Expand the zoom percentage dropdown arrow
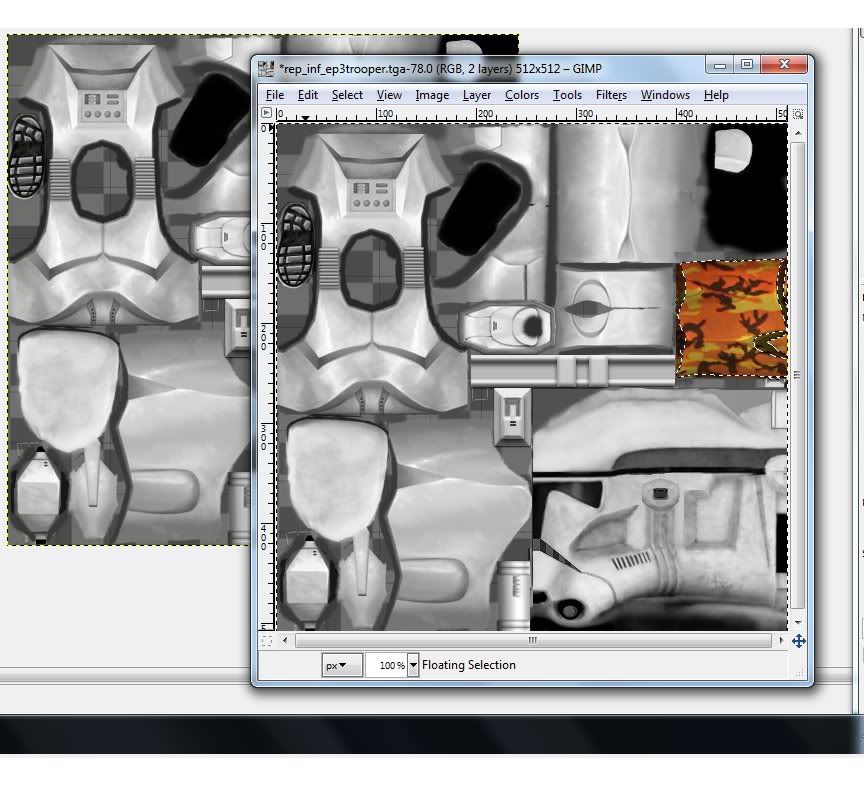 (x=413, y=665)
